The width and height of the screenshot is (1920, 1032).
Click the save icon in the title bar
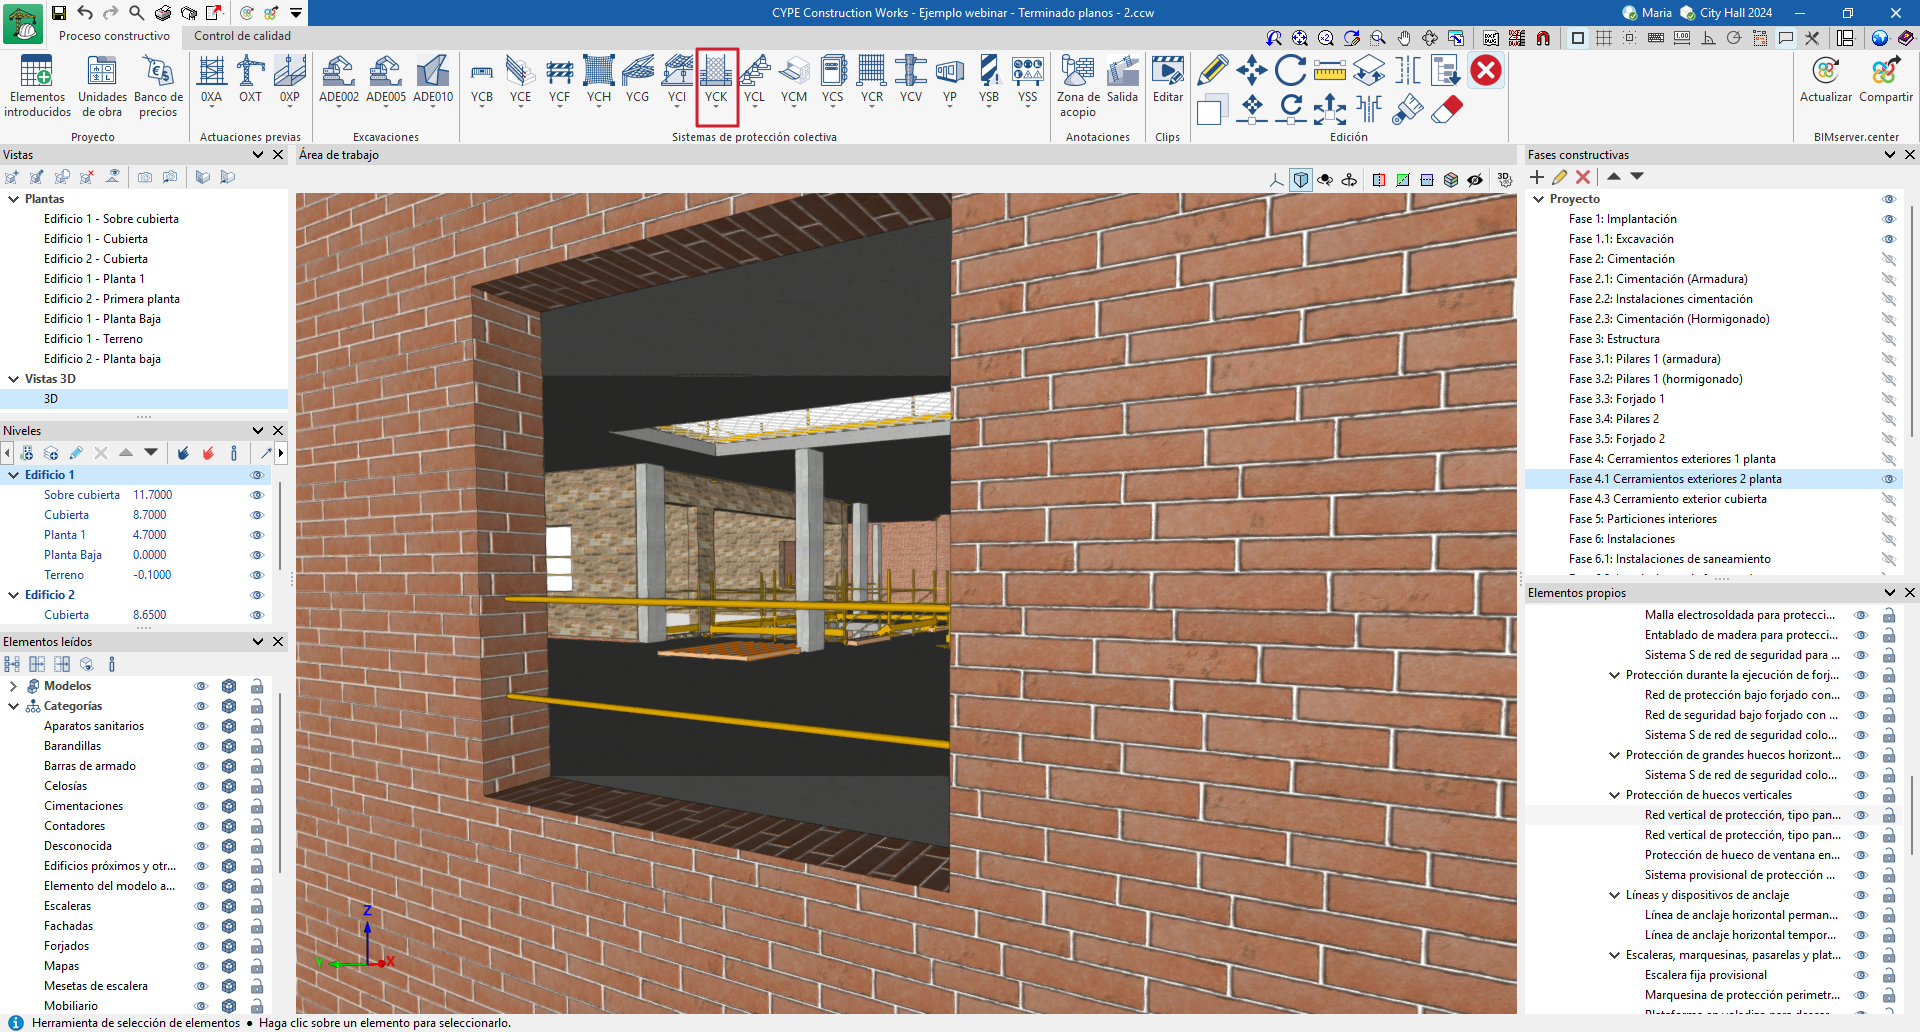pos(59,13)
